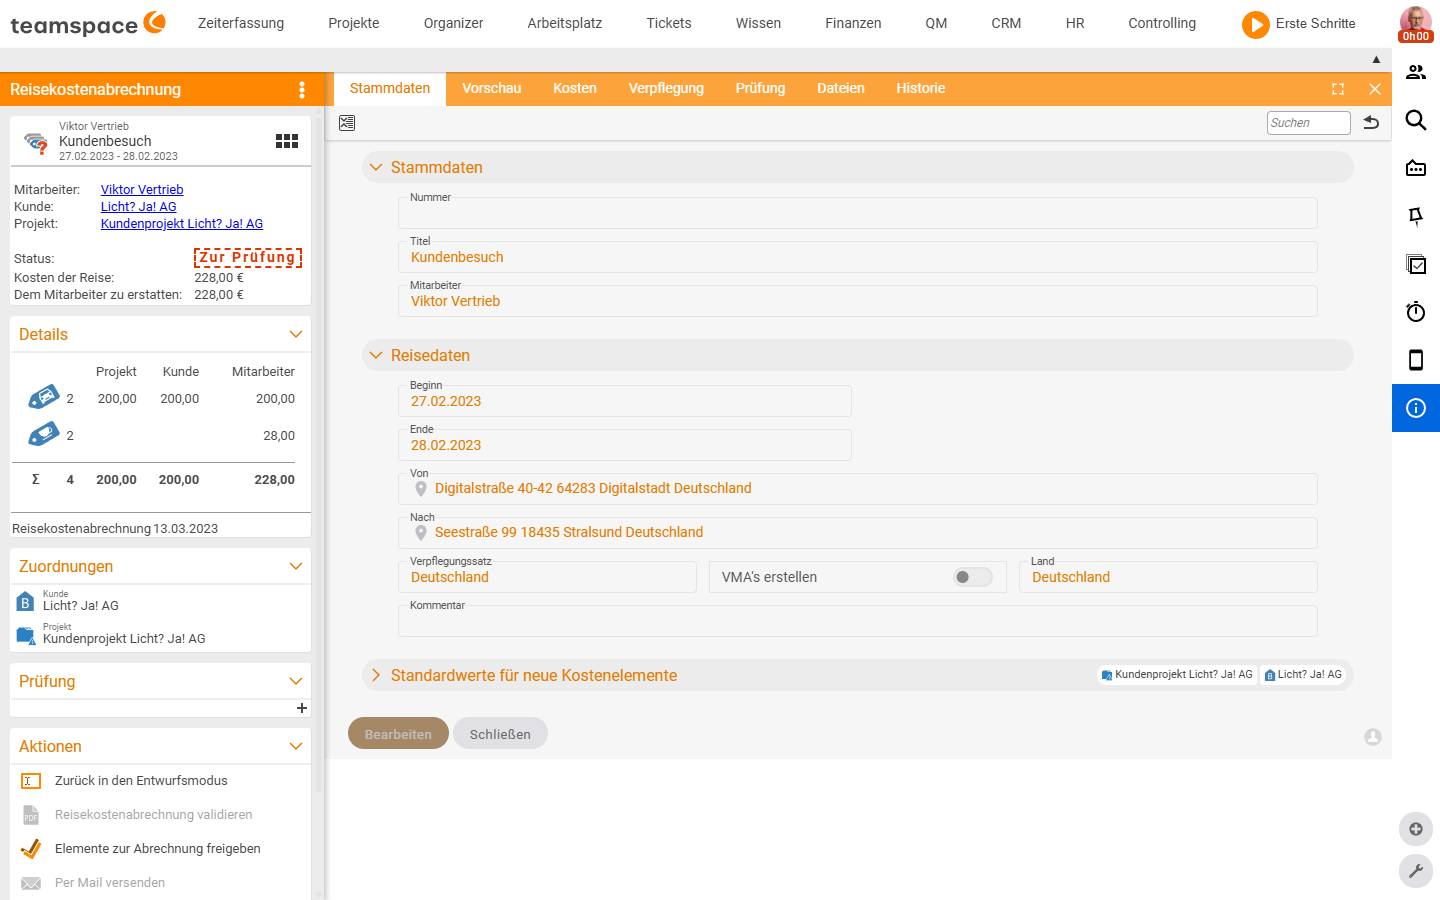Click Elemente zur Abrechnung freigeben action
This screenshot has width=1440, height=900.
pos(158,849)
